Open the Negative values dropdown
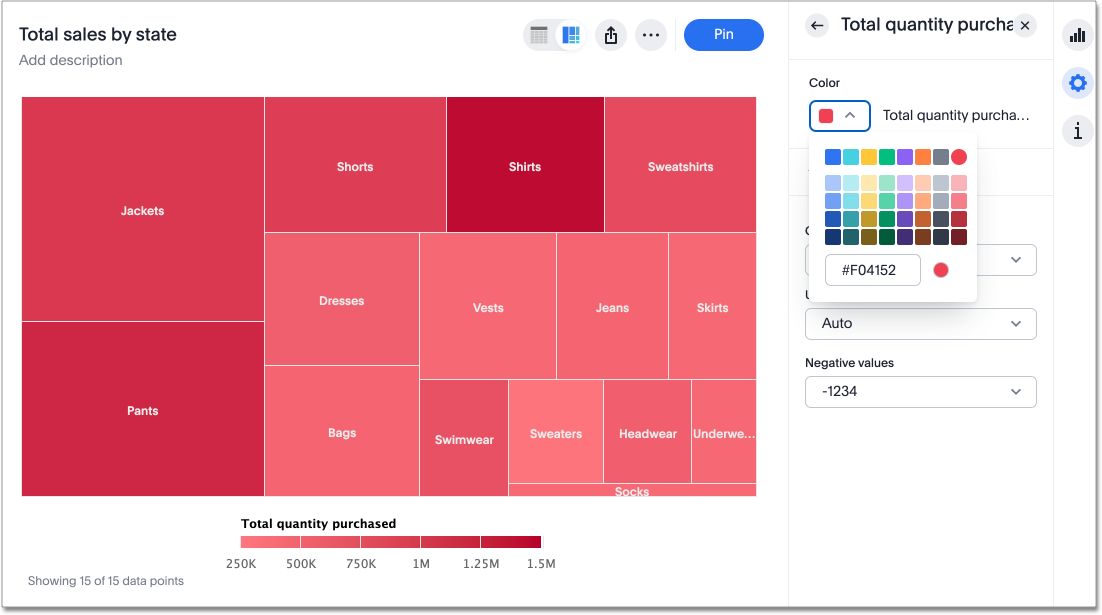This screenshot has height=615, width=1102. coord(919,392)
